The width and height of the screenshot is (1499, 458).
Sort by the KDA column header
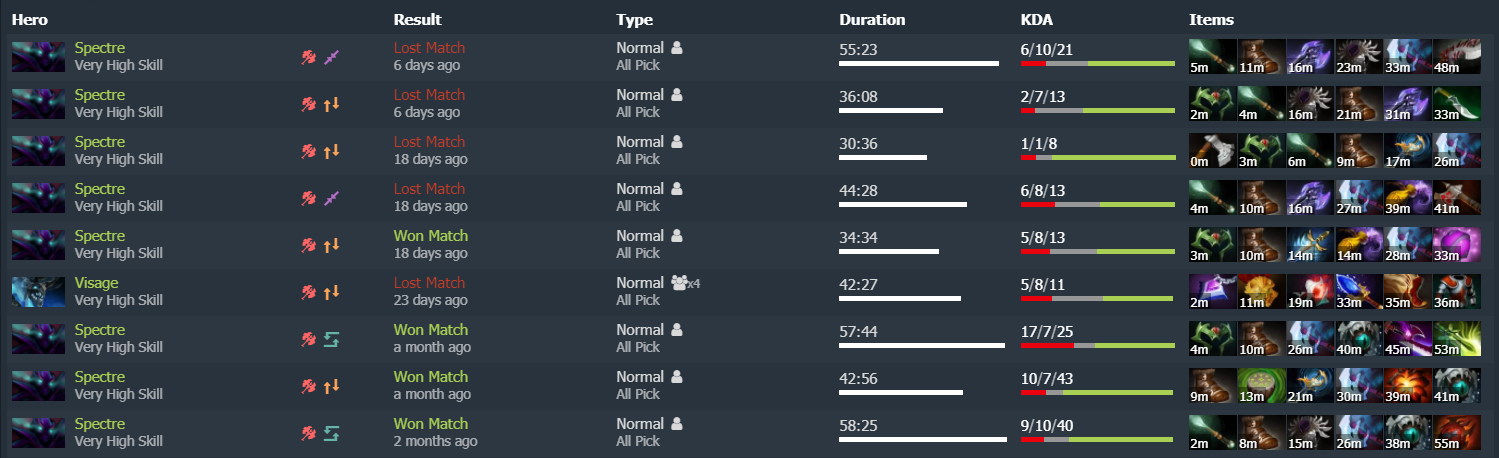point(1036,19)
